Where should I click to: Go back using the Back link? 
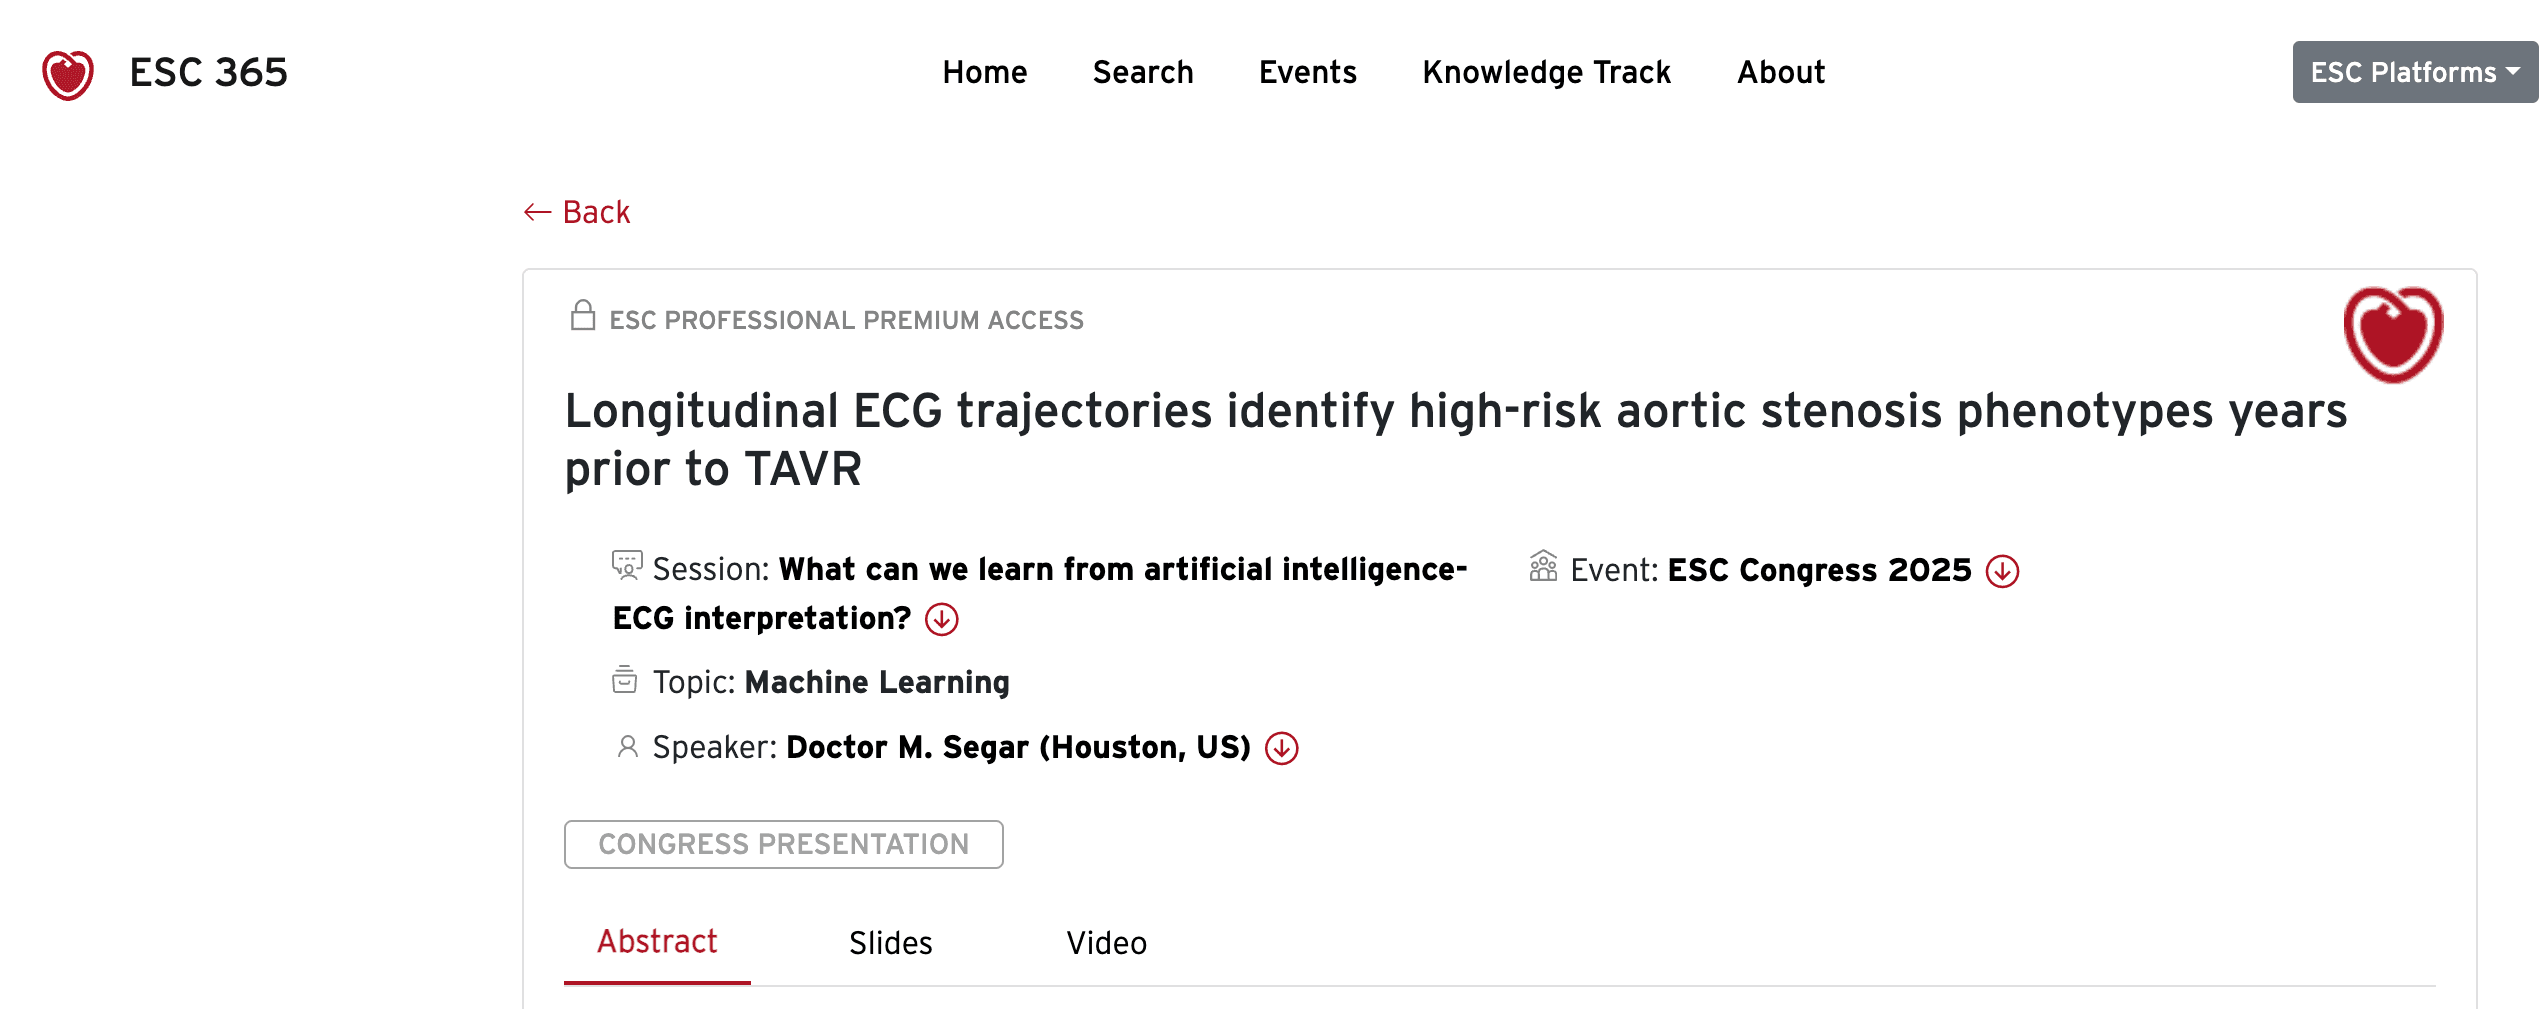click(x=576, y=211)
